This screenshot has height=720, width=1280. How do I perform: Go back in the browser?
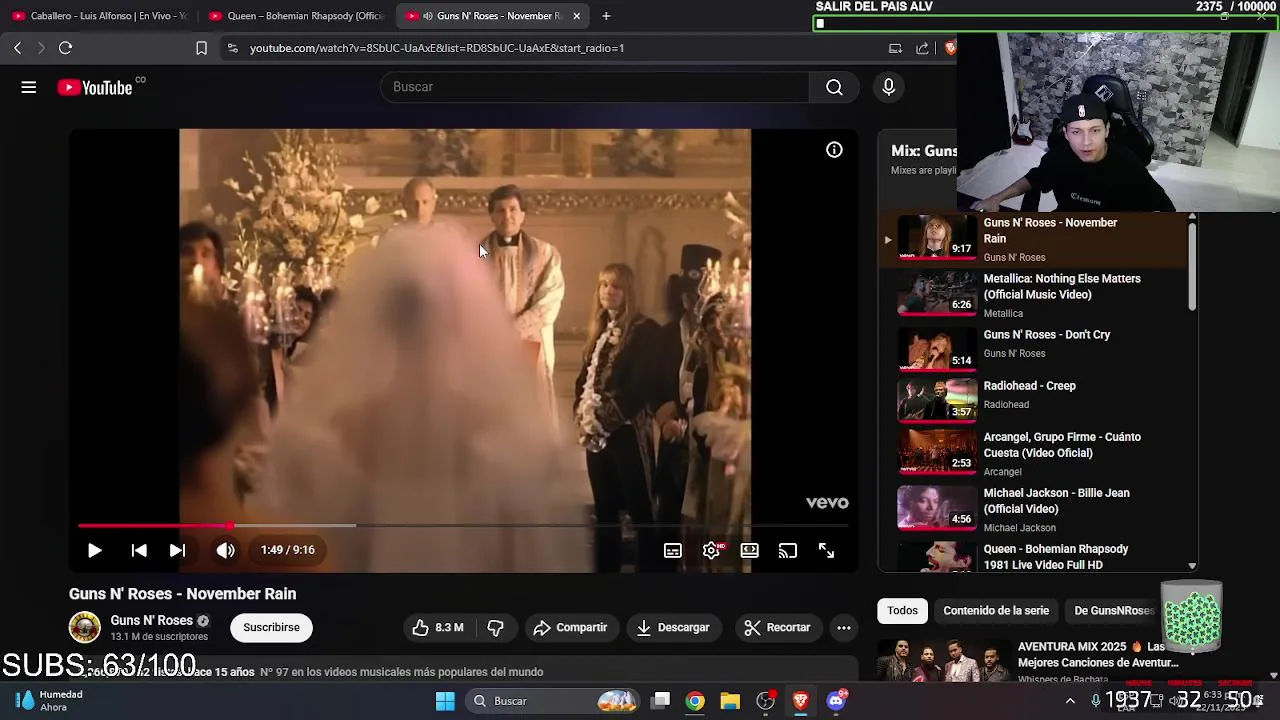tap(17, 48)
